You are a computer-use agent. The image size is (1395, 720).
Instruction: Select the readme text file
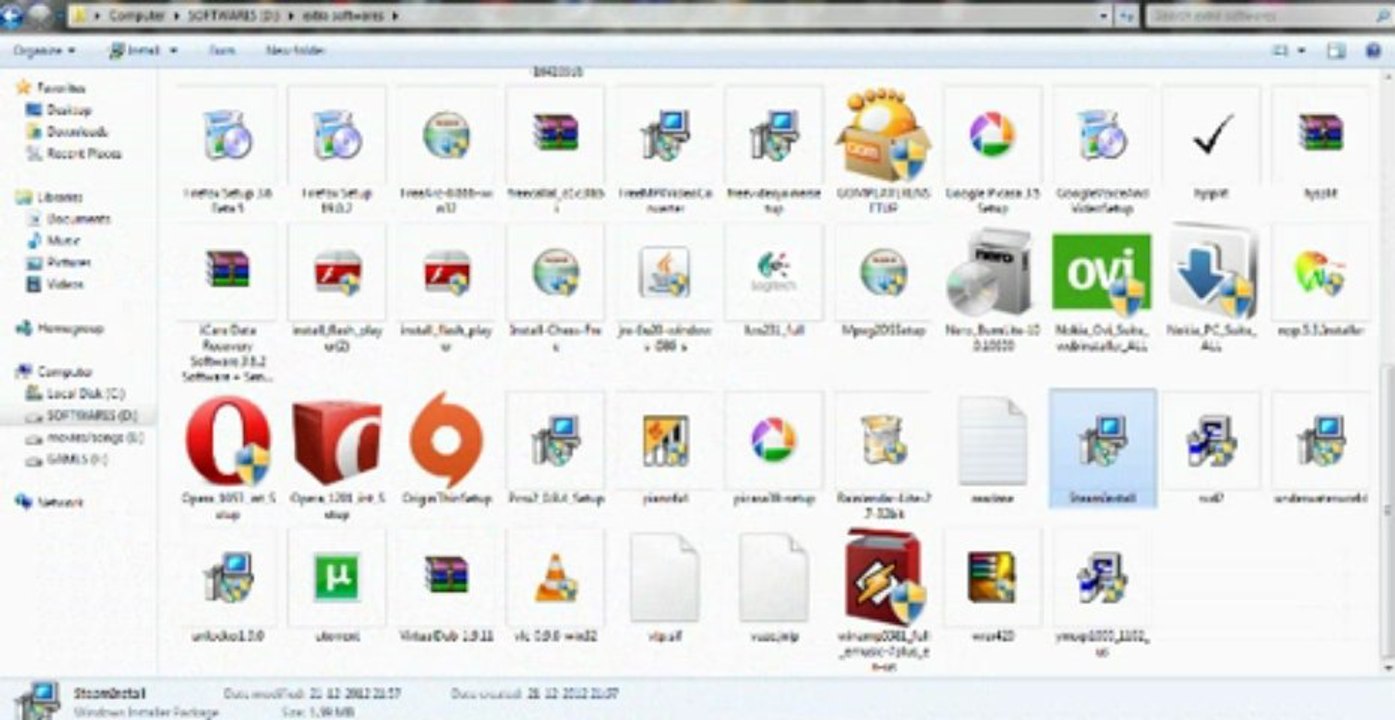point(992,440)
